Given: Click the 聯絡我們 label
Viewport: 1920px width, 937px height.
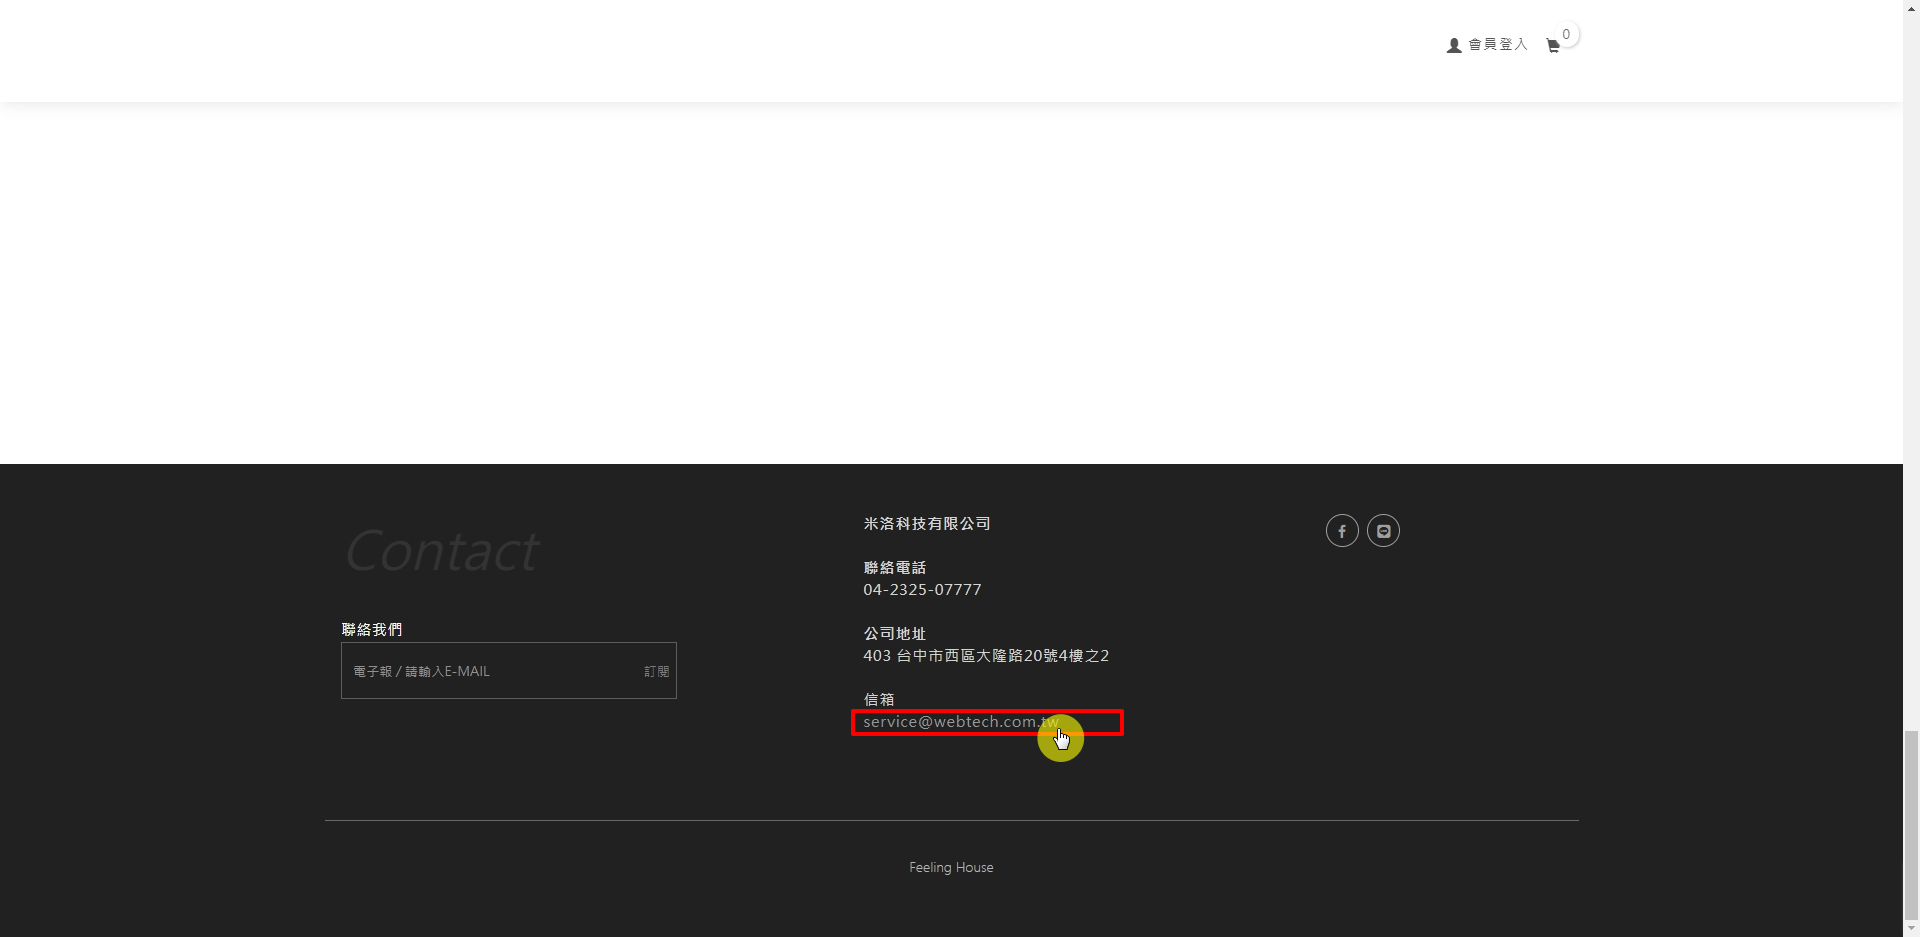Looking at the screenshot, I should click(x=372, y=630).
